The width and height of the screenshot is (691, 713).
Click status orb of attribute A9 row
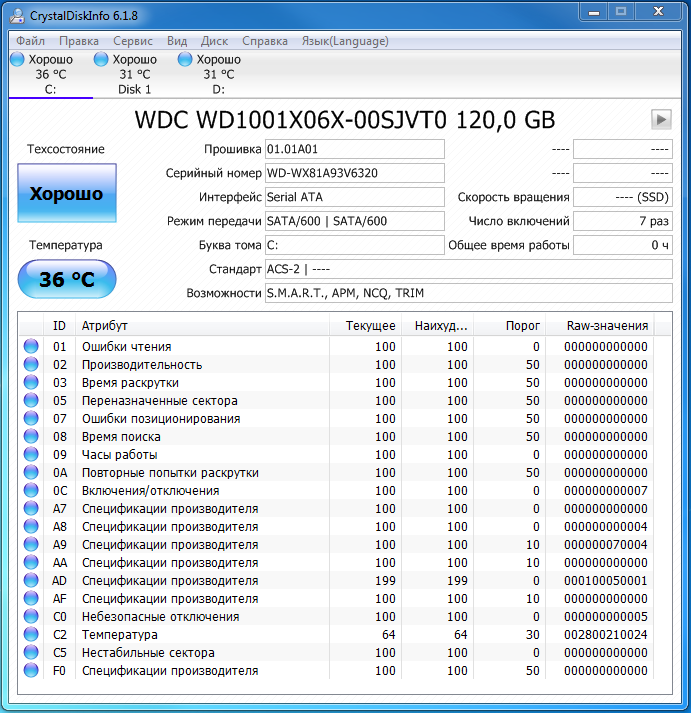pos(31,544)
